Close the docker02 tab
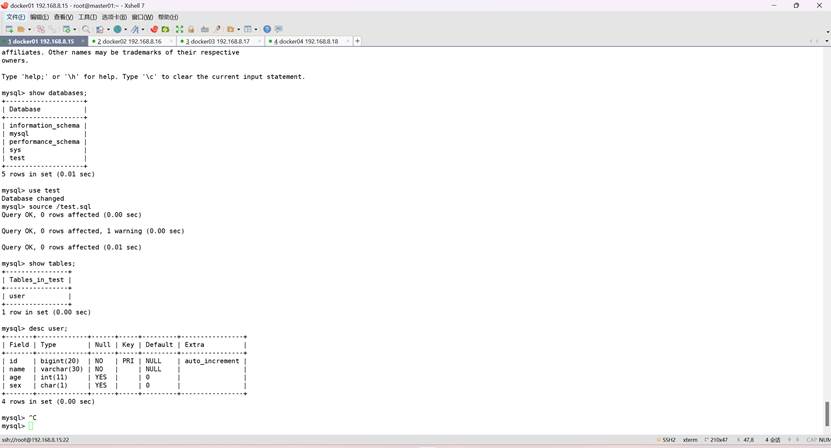 pos(171,41)
